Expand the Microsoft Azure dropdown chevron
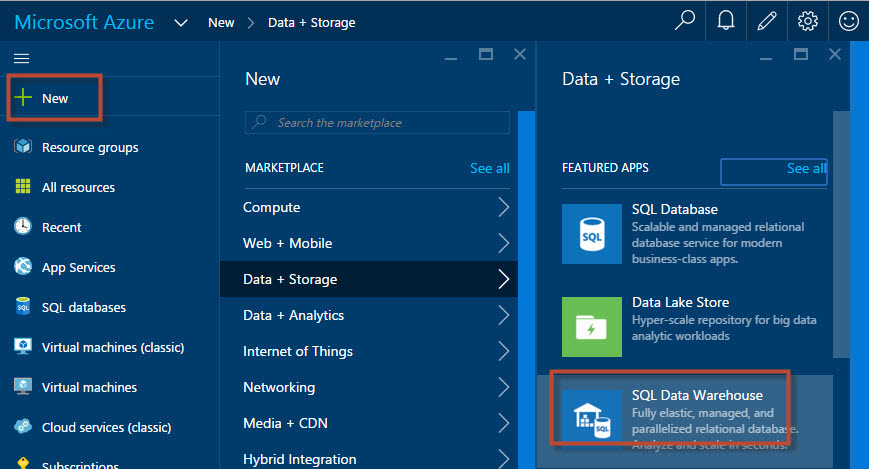The height and width of the screenshot is (469, 869). [181, 22]
